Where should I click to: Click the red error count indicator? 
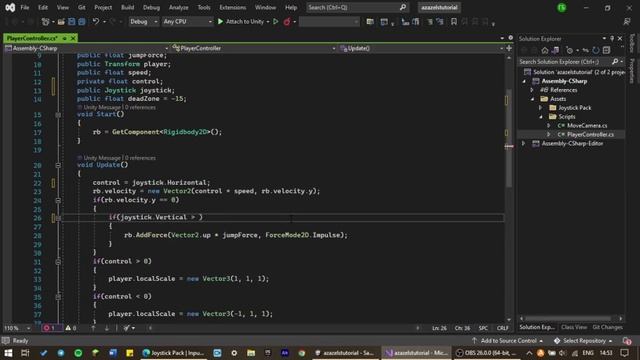point(49,328)
